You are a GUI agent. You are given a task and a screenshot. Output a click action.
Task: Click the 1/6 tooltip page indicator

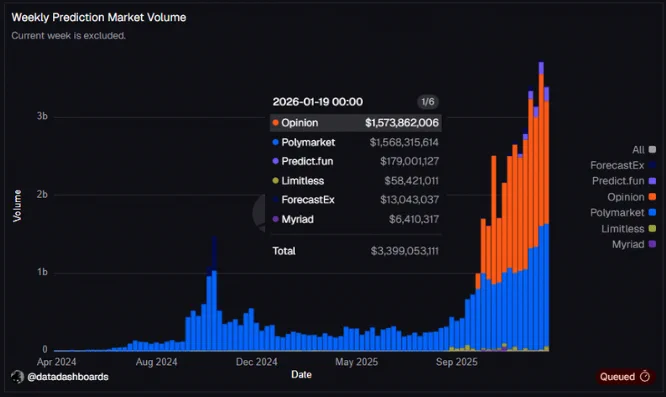pyautogui.click(x=428, y=102)
